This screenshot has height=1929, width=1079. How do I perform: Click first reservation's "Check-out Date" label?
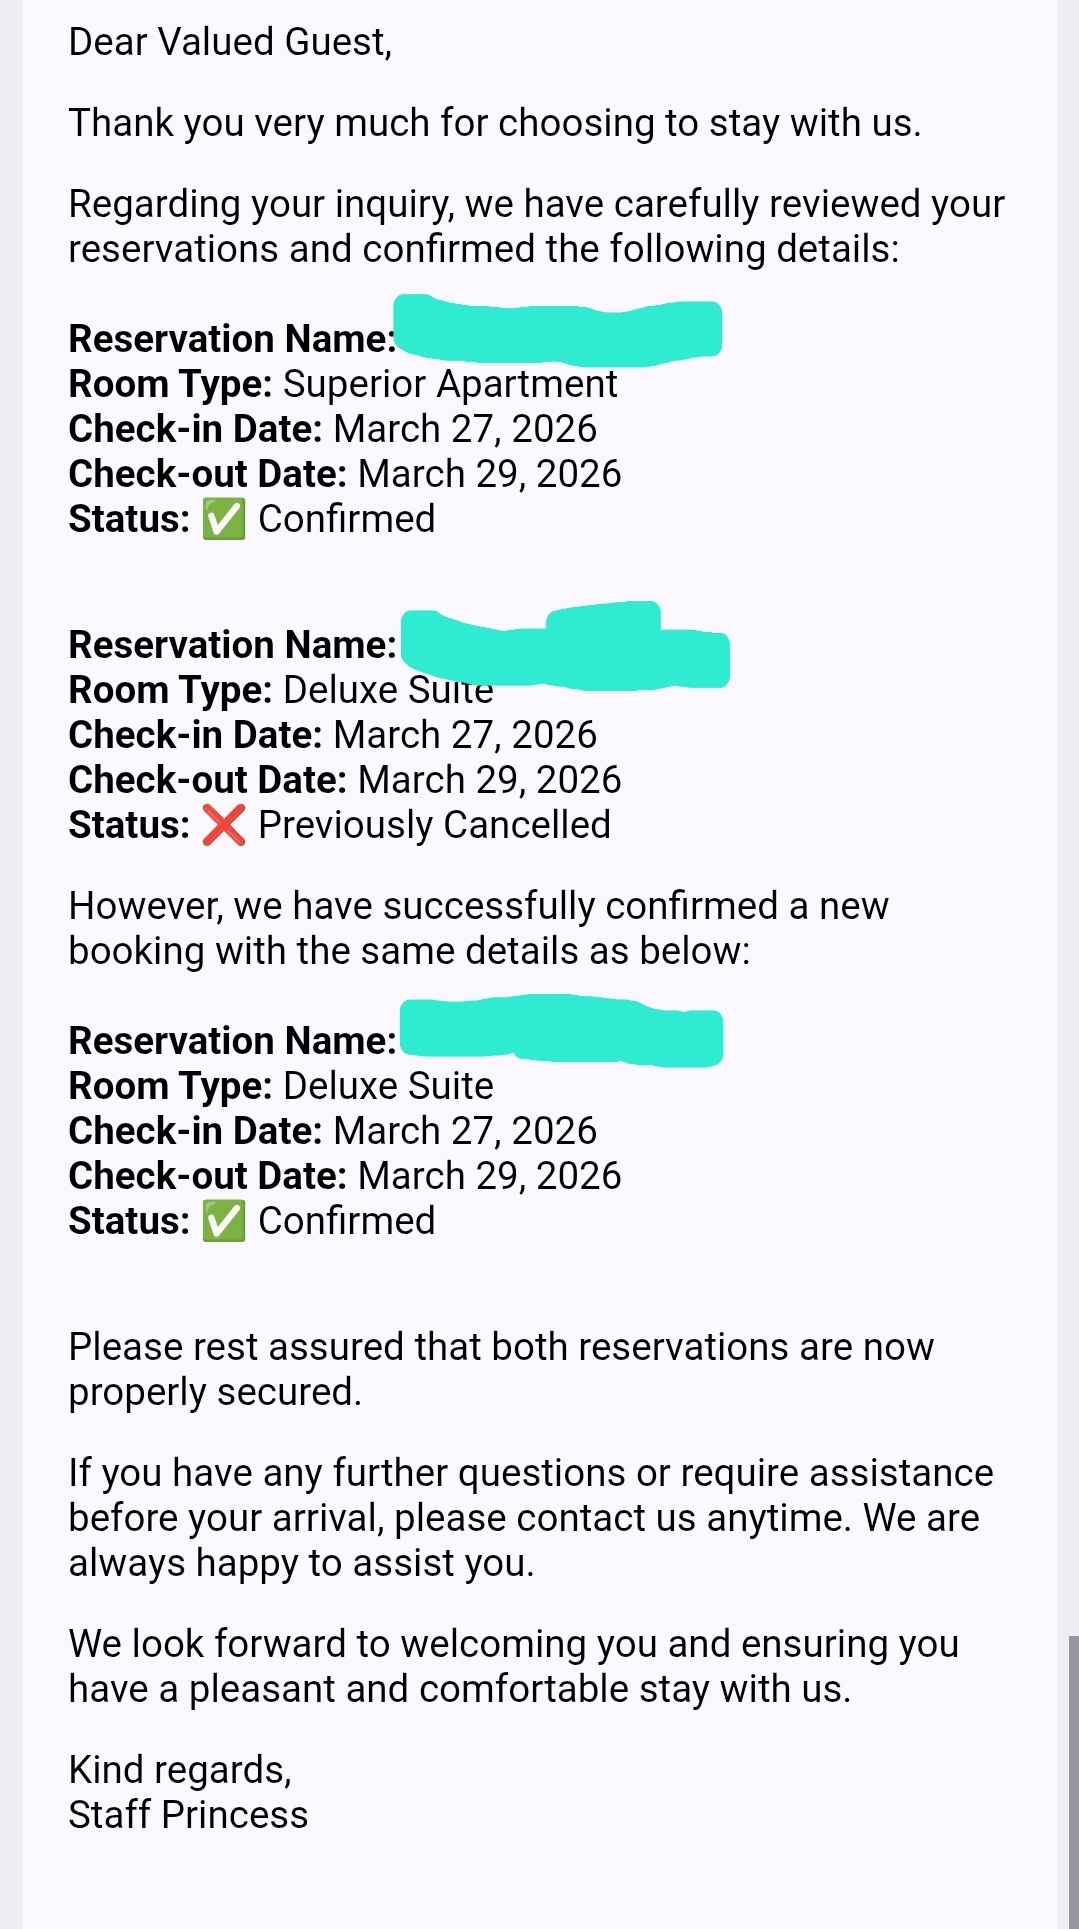click(x=207, y=475)
